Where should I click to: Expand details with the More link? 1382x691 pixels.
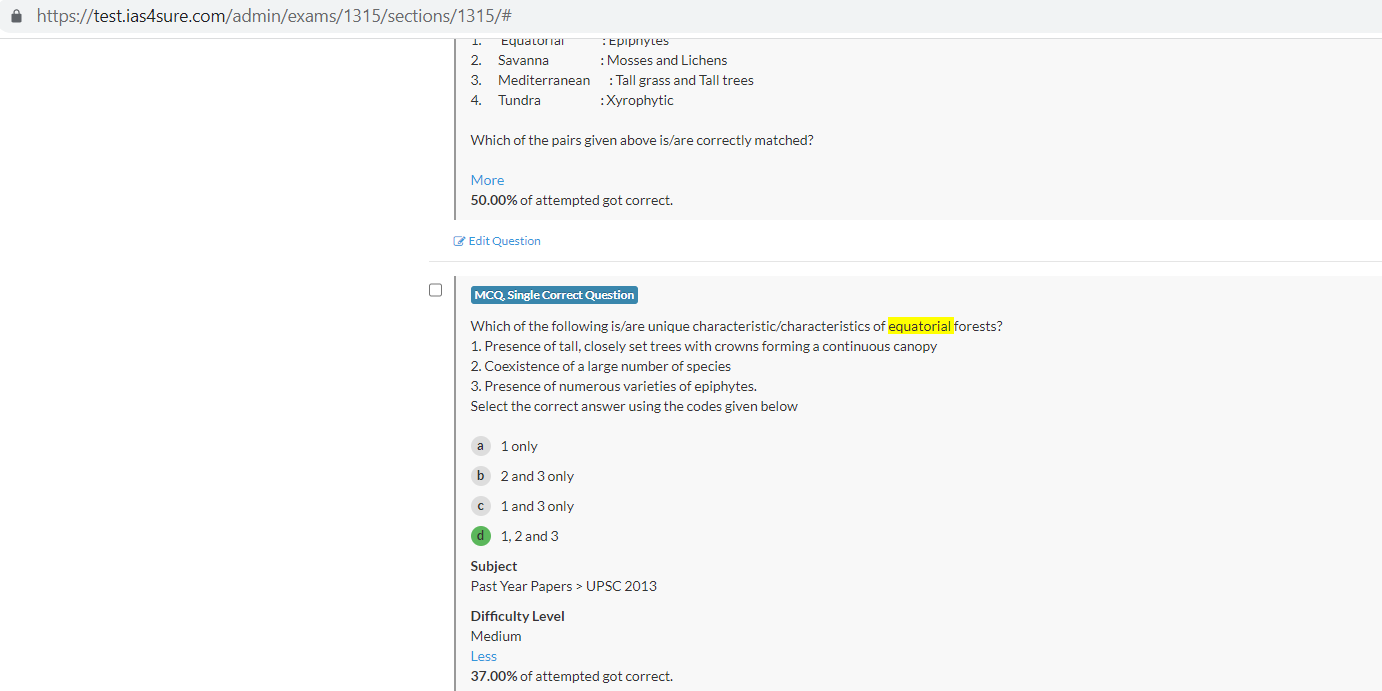pyautogui.click(x=487, y=180)
